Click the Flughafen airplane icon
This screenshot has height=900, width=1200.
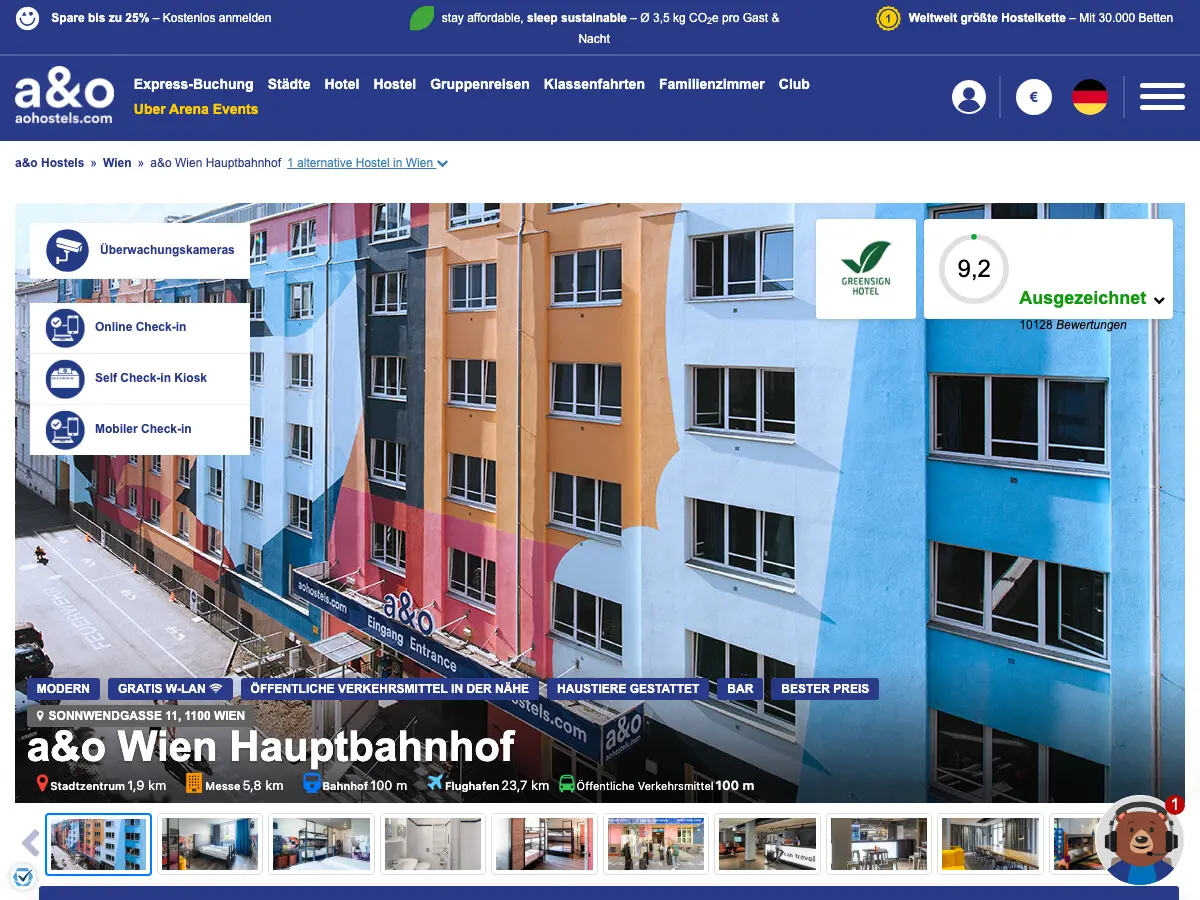434,783
